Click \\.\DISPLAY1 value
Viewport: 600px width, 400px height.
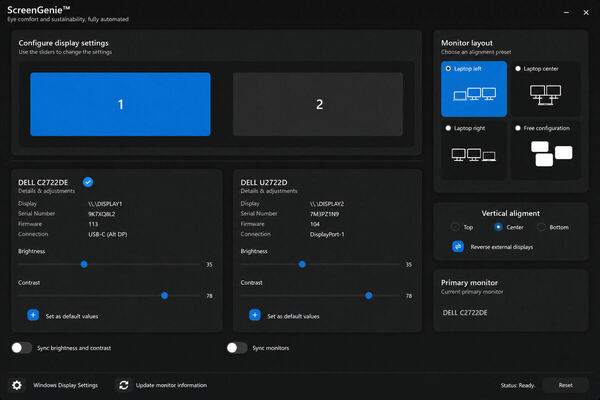click(x=105, y=204)
